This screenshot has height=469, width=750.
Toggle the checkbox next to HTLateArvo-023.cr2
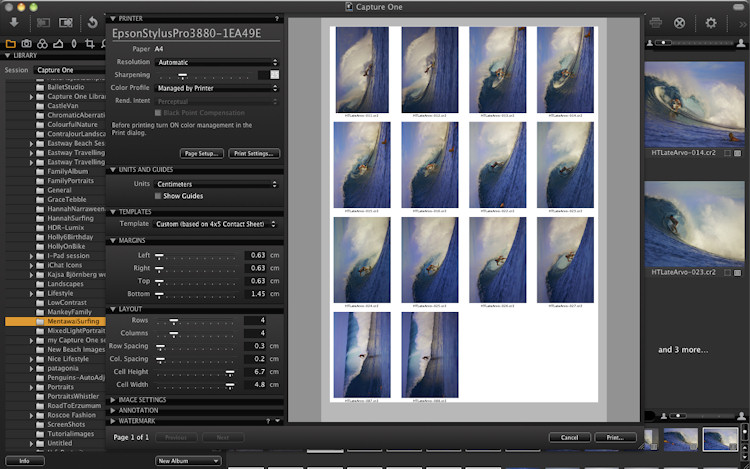727,273
